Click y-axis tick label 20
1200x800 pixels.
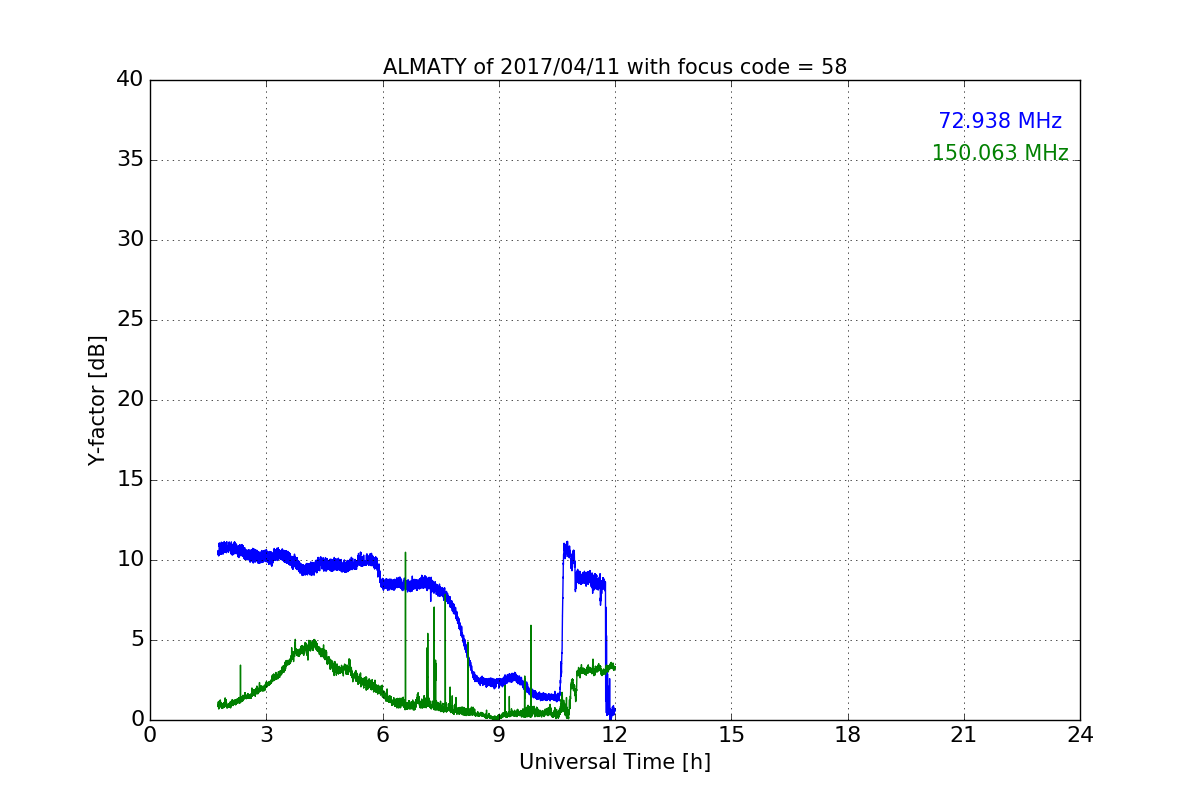(130, 400)
